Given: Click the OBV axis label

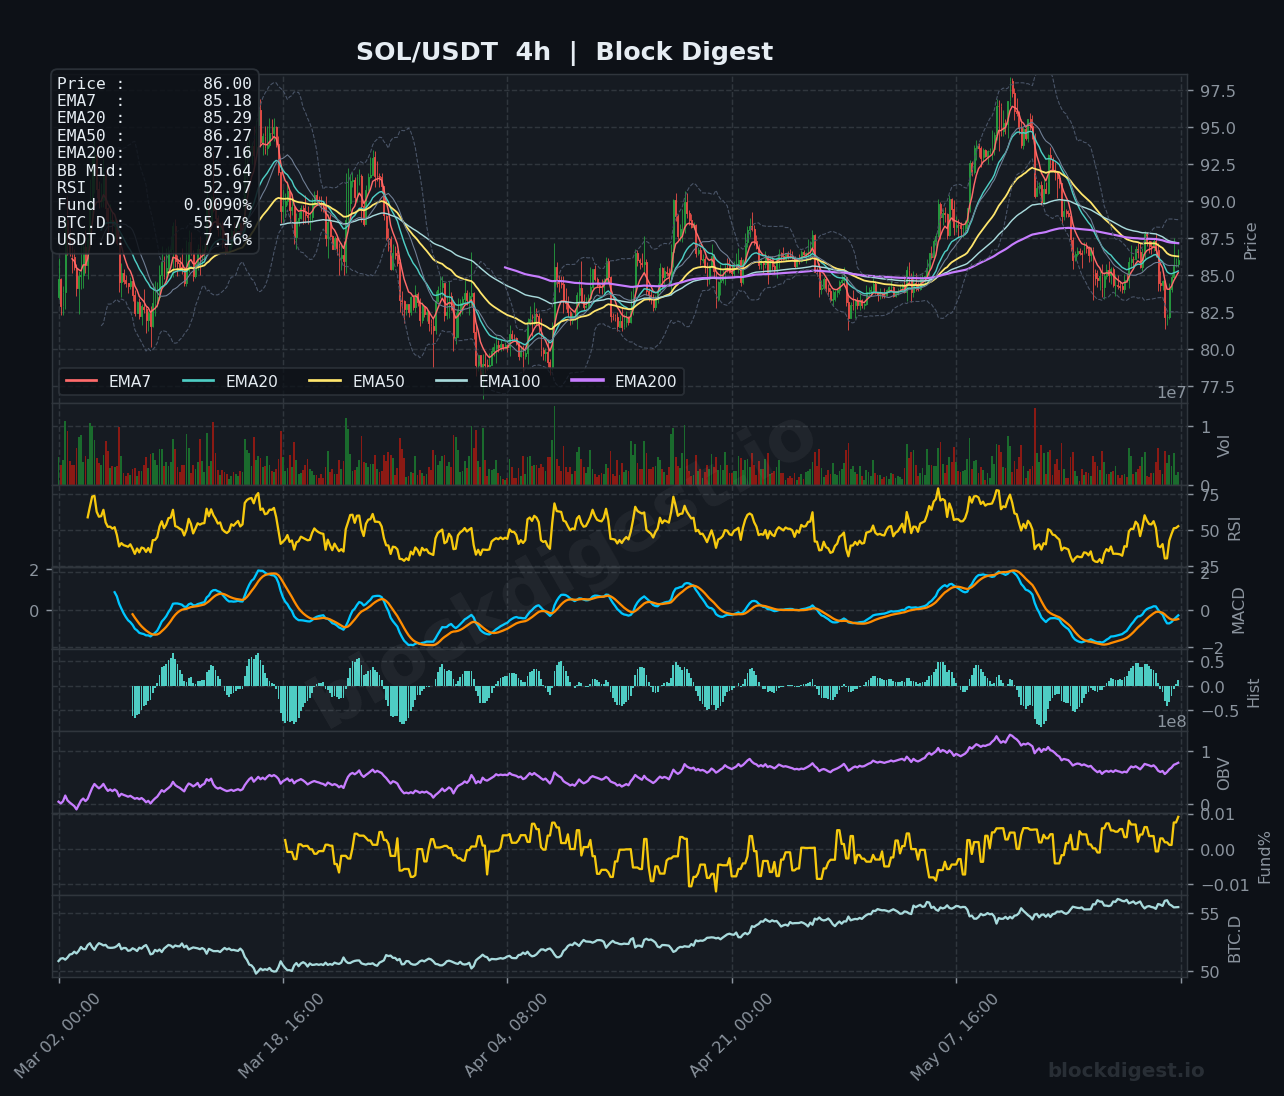Looking at the screenshot, I should coord(1224,774).
